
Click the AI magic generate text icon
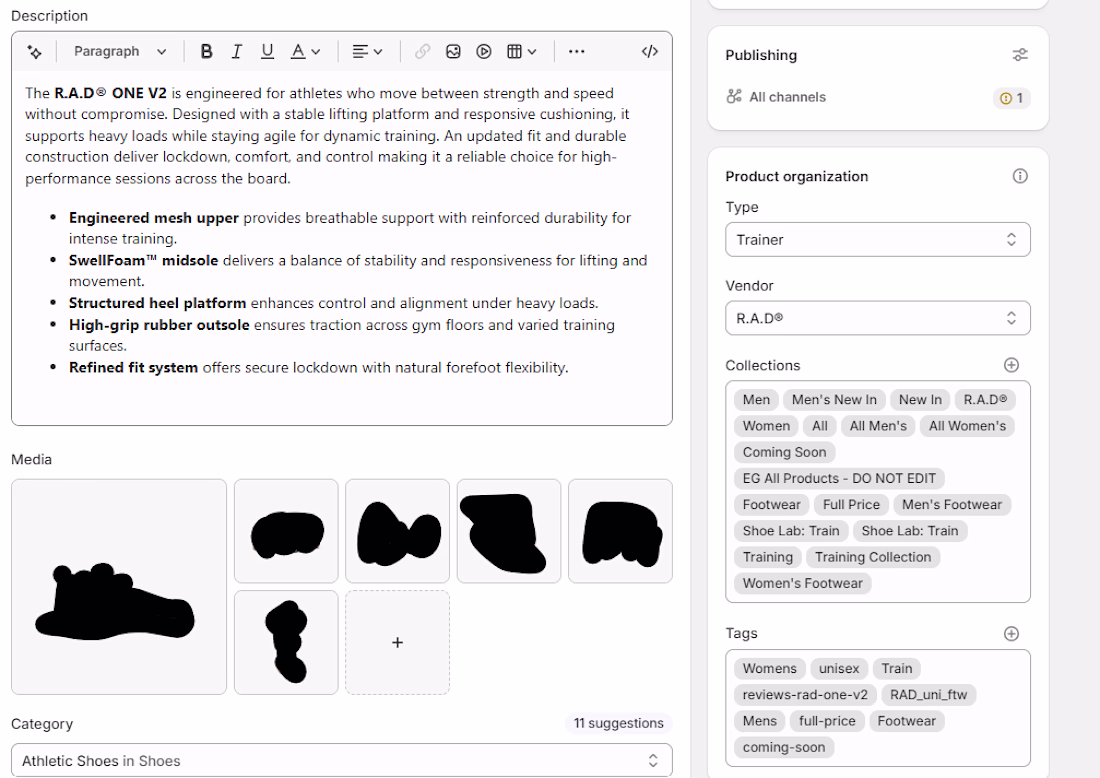point(34,52)
